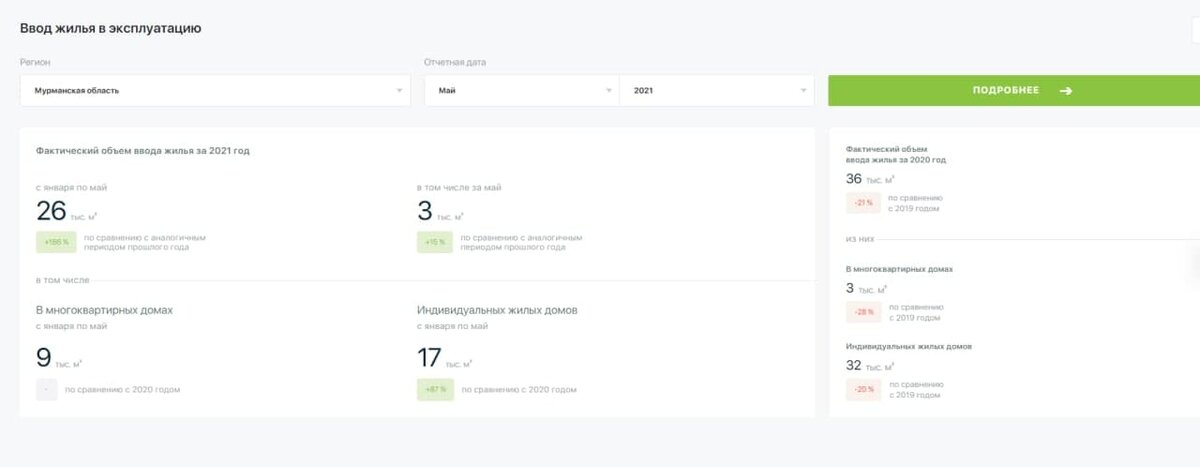Click 'Фактический объем ввода жилья за 2020 год' title

pyautogui.click(x=896, y=154)
